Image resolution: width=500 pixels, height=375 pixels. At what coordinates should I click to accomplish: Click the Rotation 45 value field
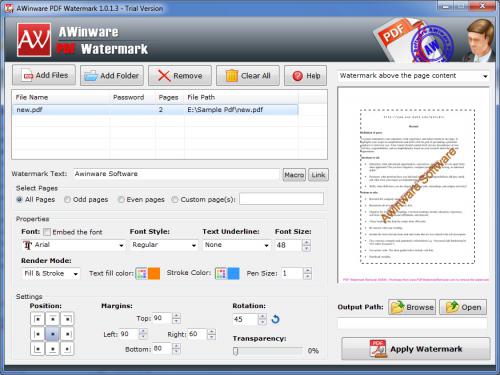click(245, 319)
